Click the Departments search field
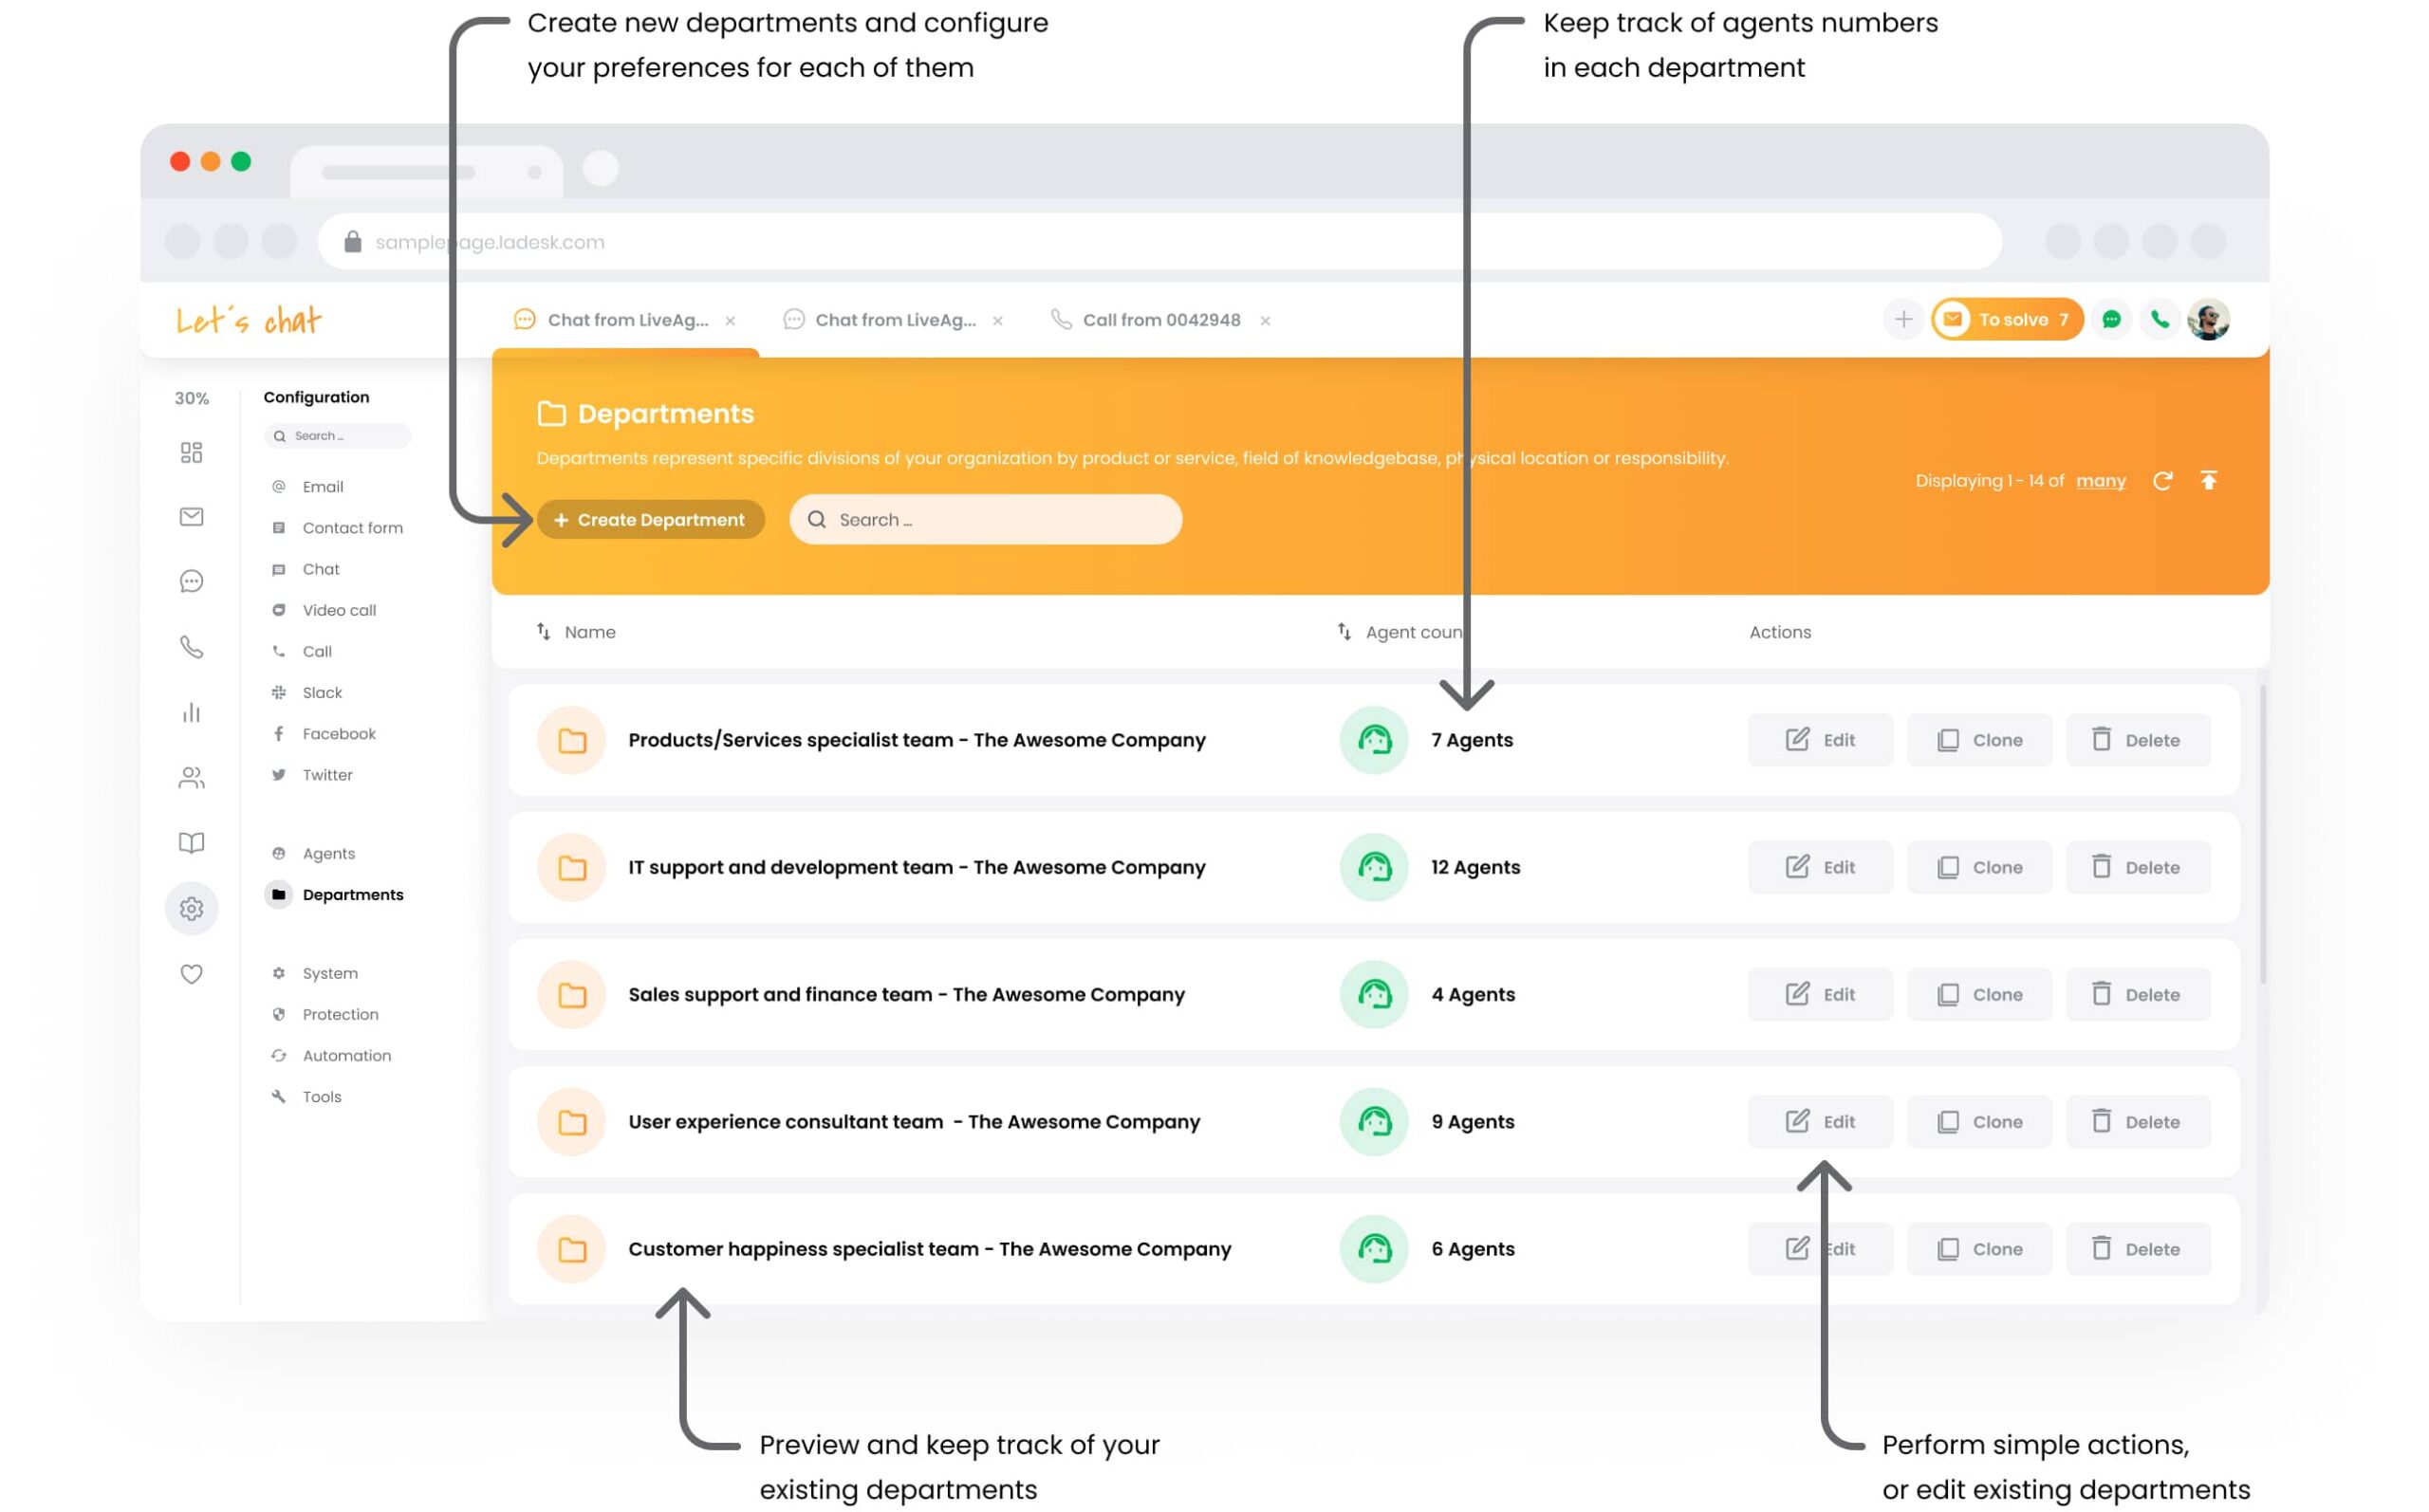This screenshot has width=2429, height=1512. click(985, 519)
